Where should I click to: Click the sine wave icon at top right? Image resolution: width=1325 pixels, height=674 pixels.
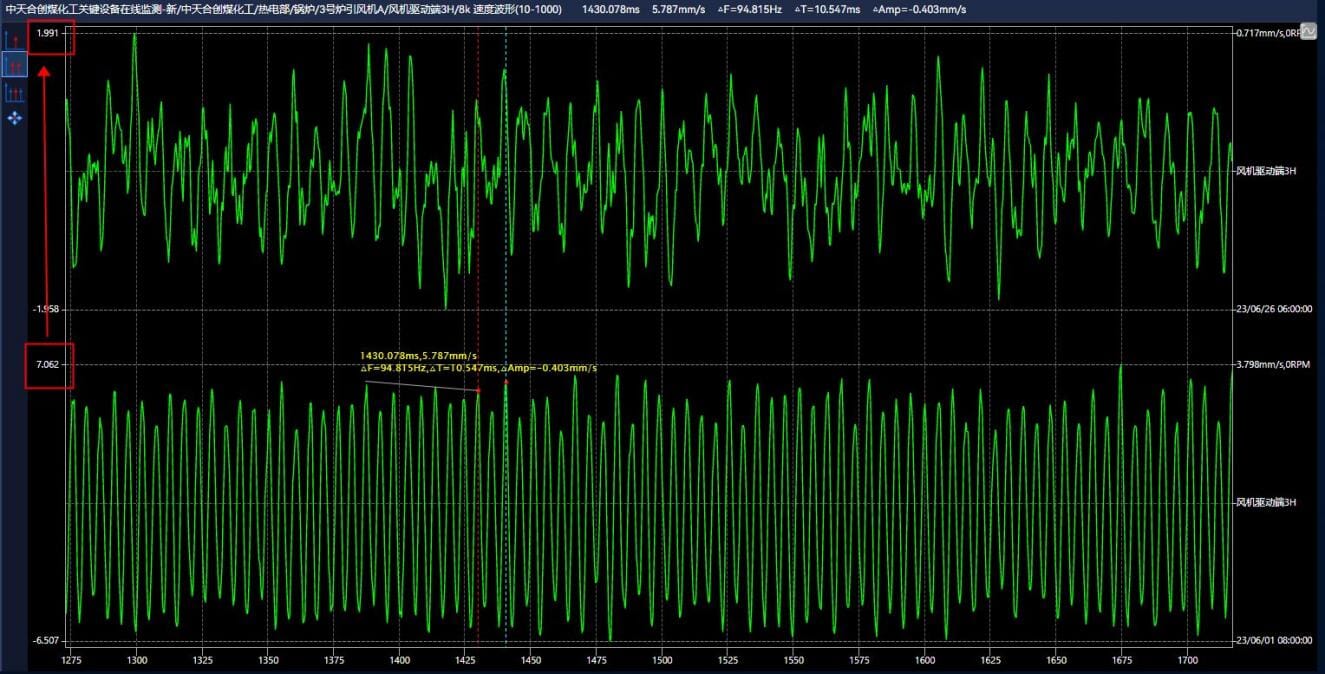1308,32
